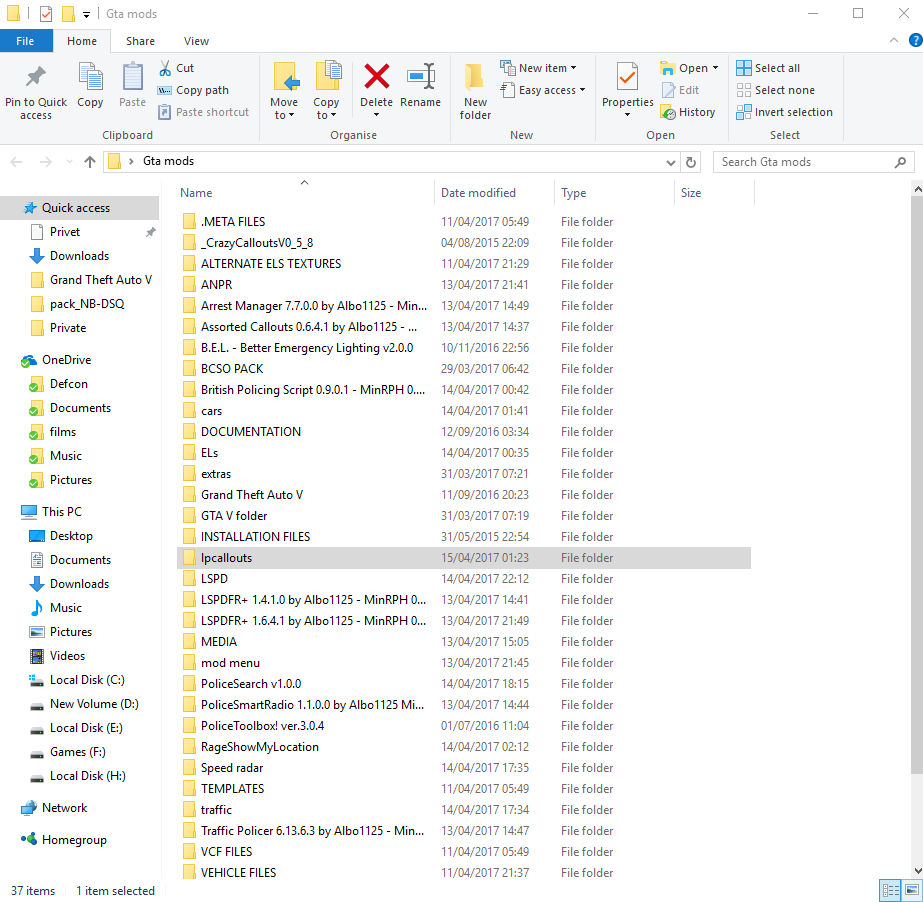Switch to Details view in status bar
This screenshot has width=923, height=902.
click(x=890, y=890)
